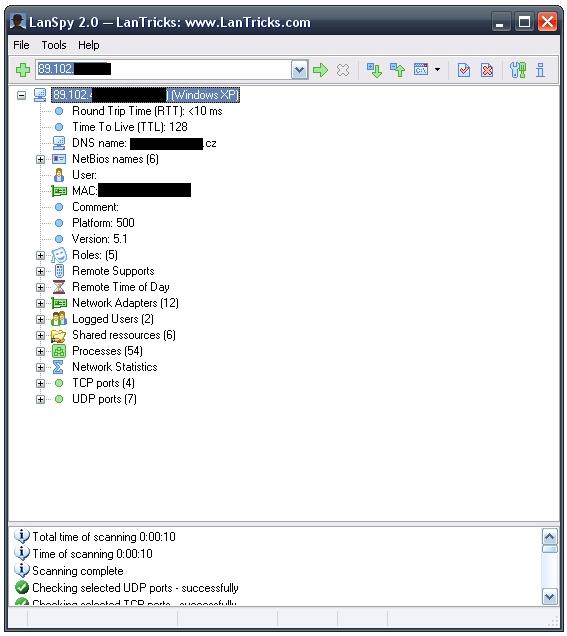Select 'Time of scanning 0:00:10' log line

pos(92,554)
